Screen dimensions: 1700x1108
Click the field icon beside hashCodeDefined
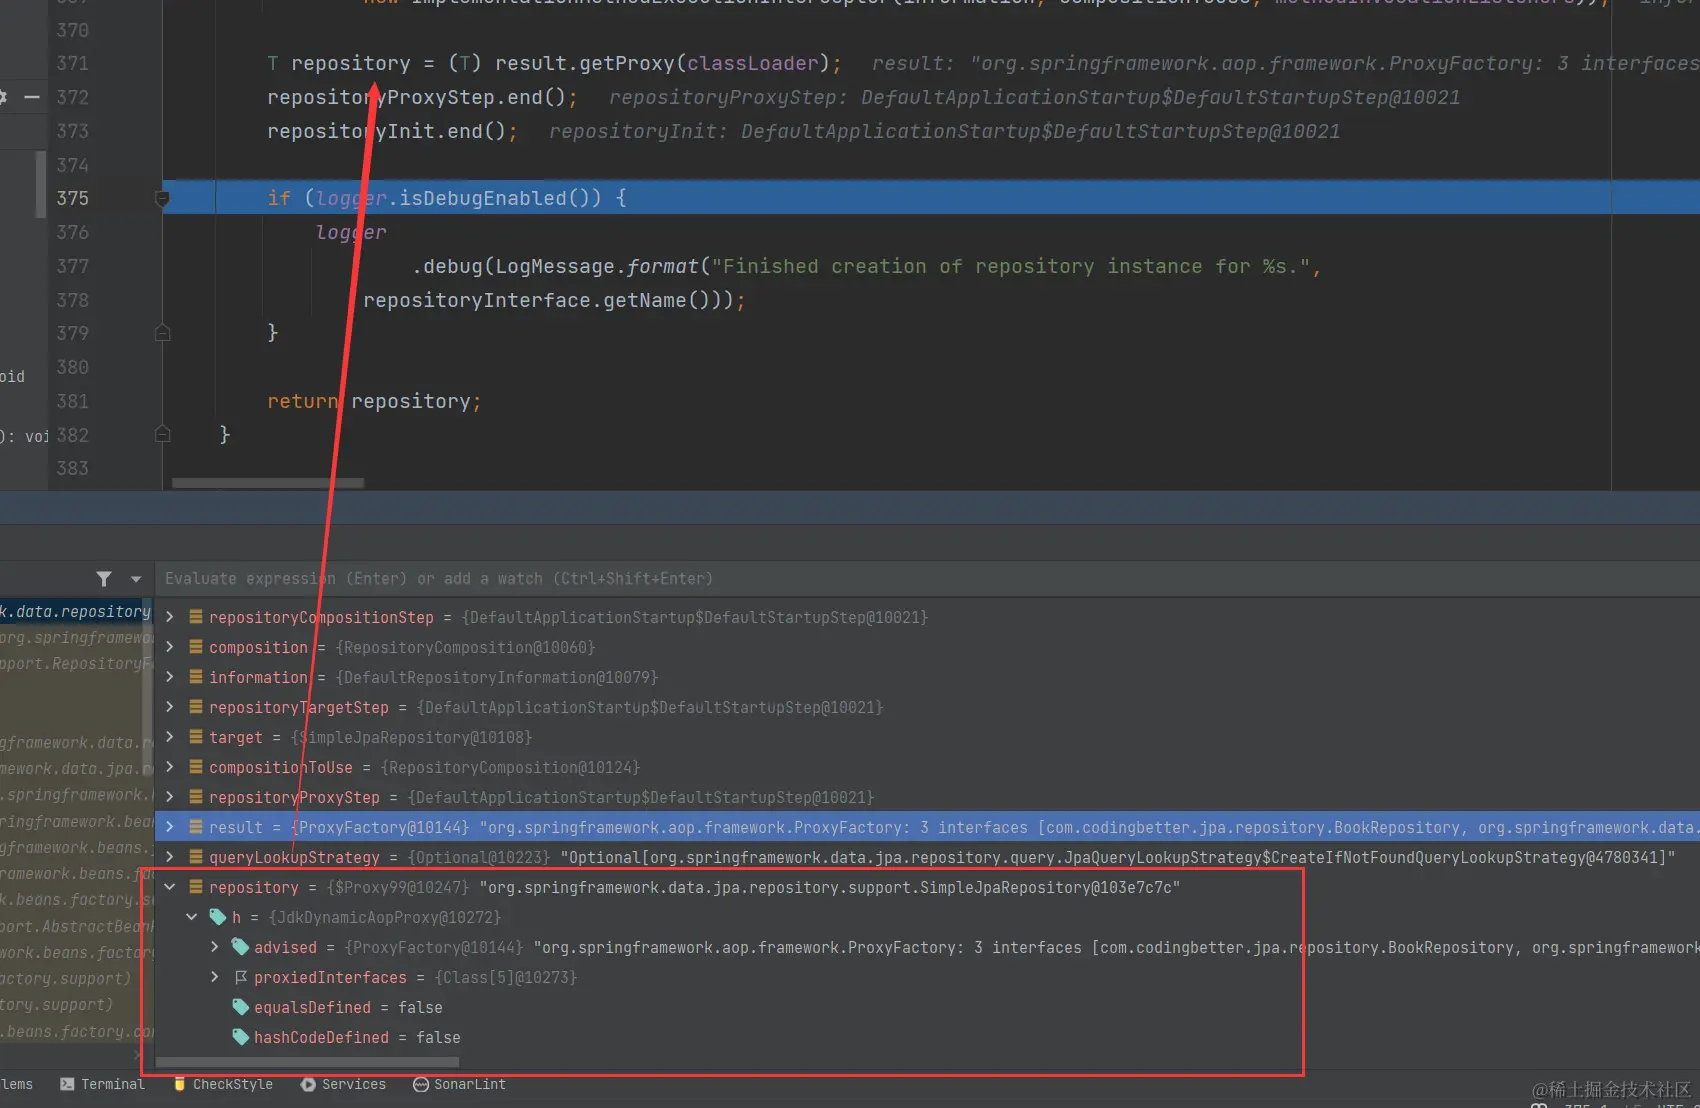click(x=240, y=1037)
